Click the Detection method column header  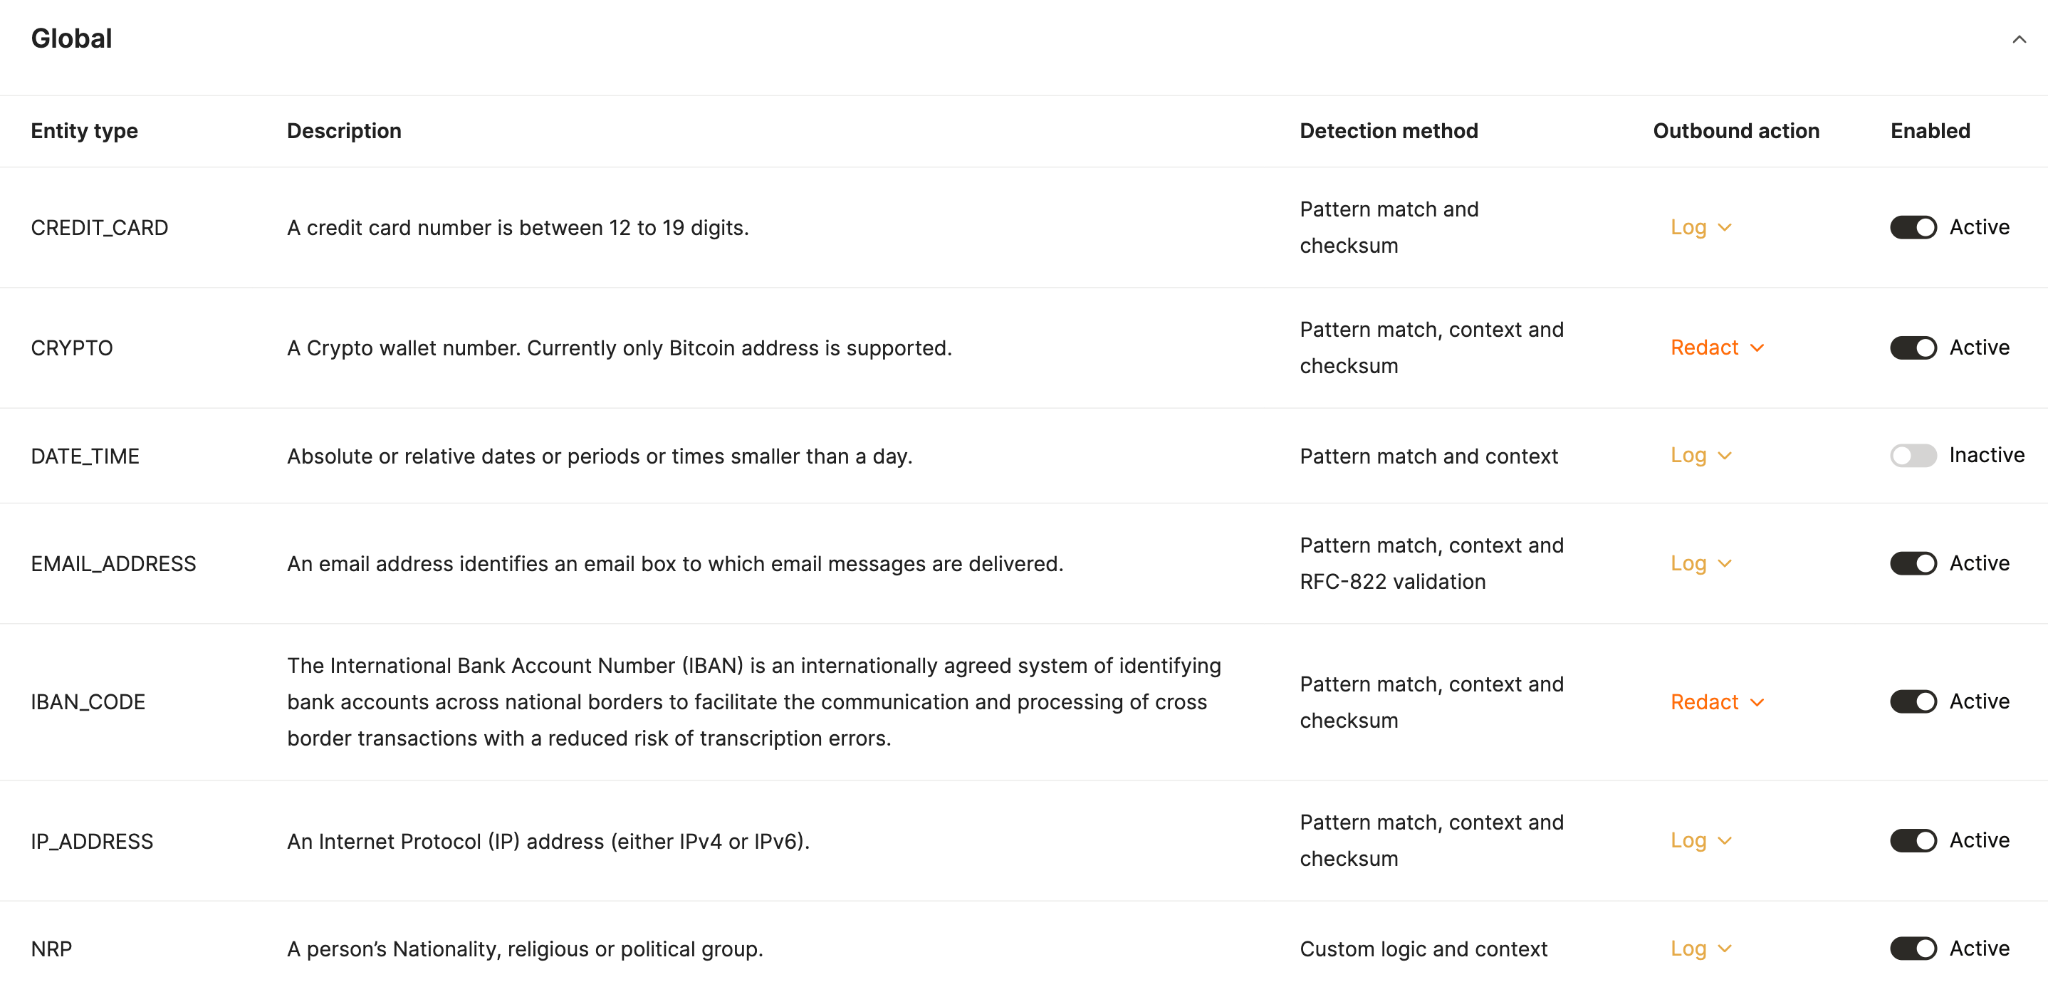1389,131
